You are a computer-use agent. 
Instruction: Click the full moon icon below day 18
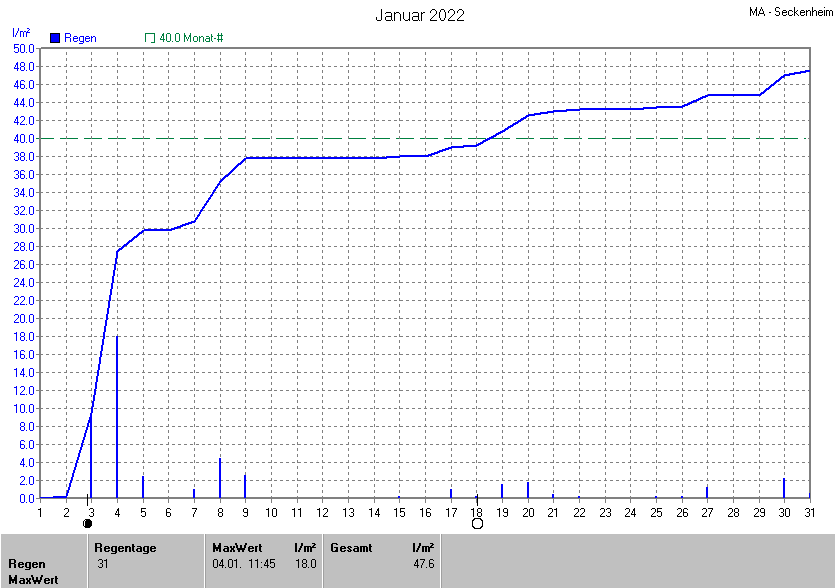coord(477,523)
